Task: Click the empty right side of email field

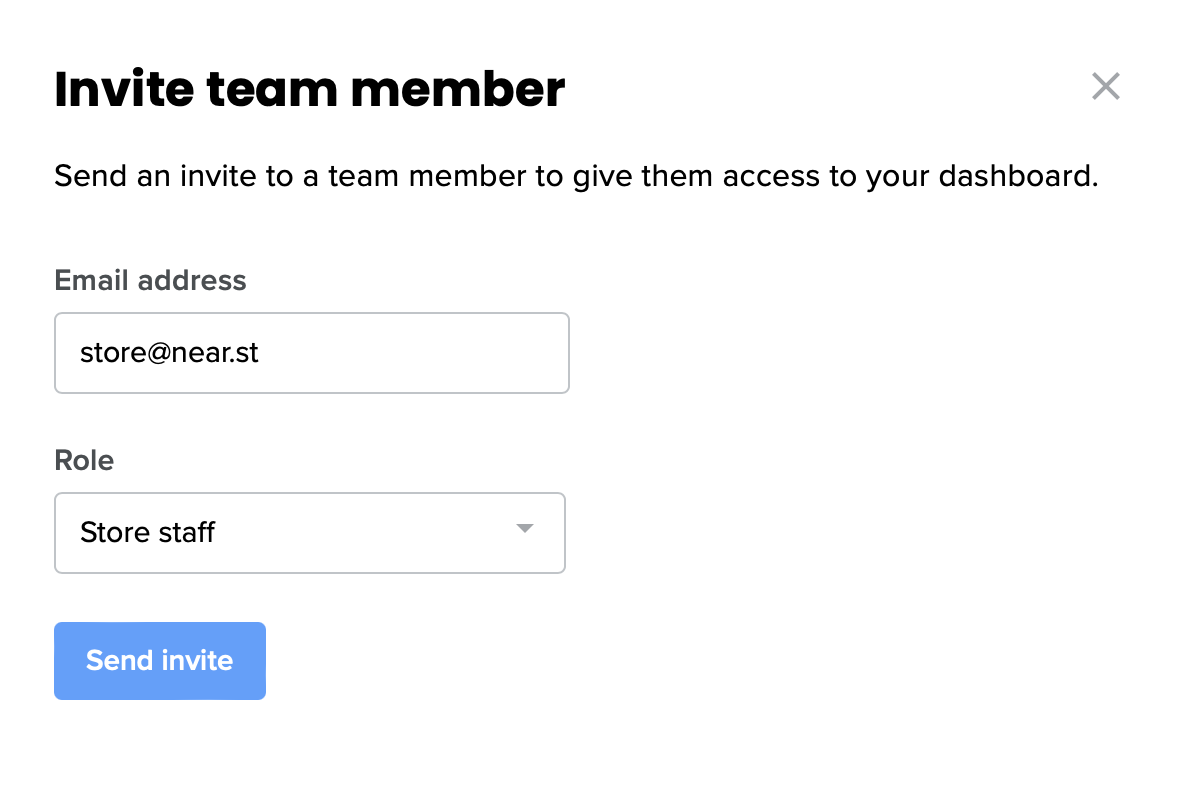Action: [450, 353]
